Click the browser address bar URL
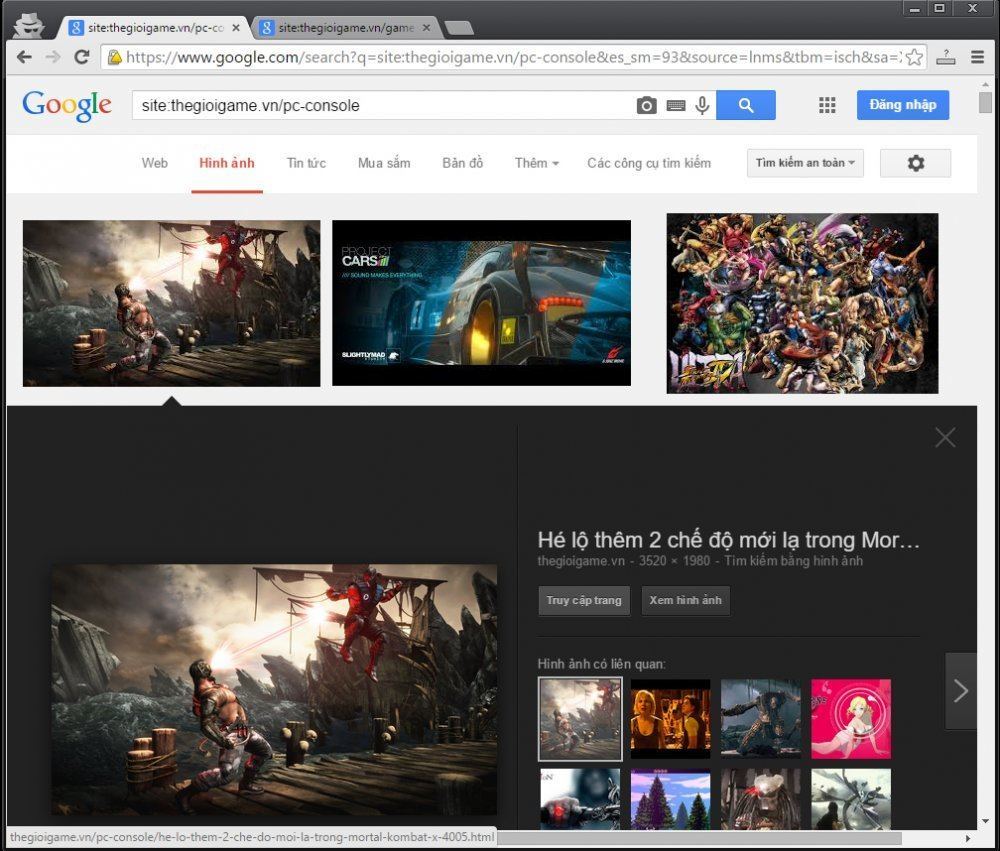This screenshot has height=851, width=1000. 513,57
